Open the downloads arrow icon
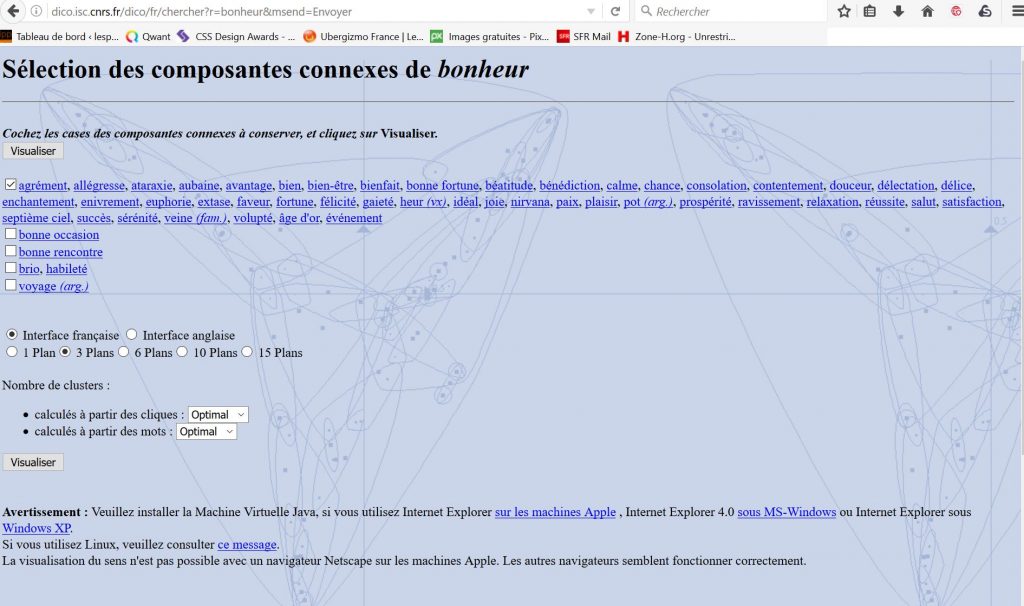Image resolution: width=1024 pixels, height=606 pixels. click(x=898, y=11)
